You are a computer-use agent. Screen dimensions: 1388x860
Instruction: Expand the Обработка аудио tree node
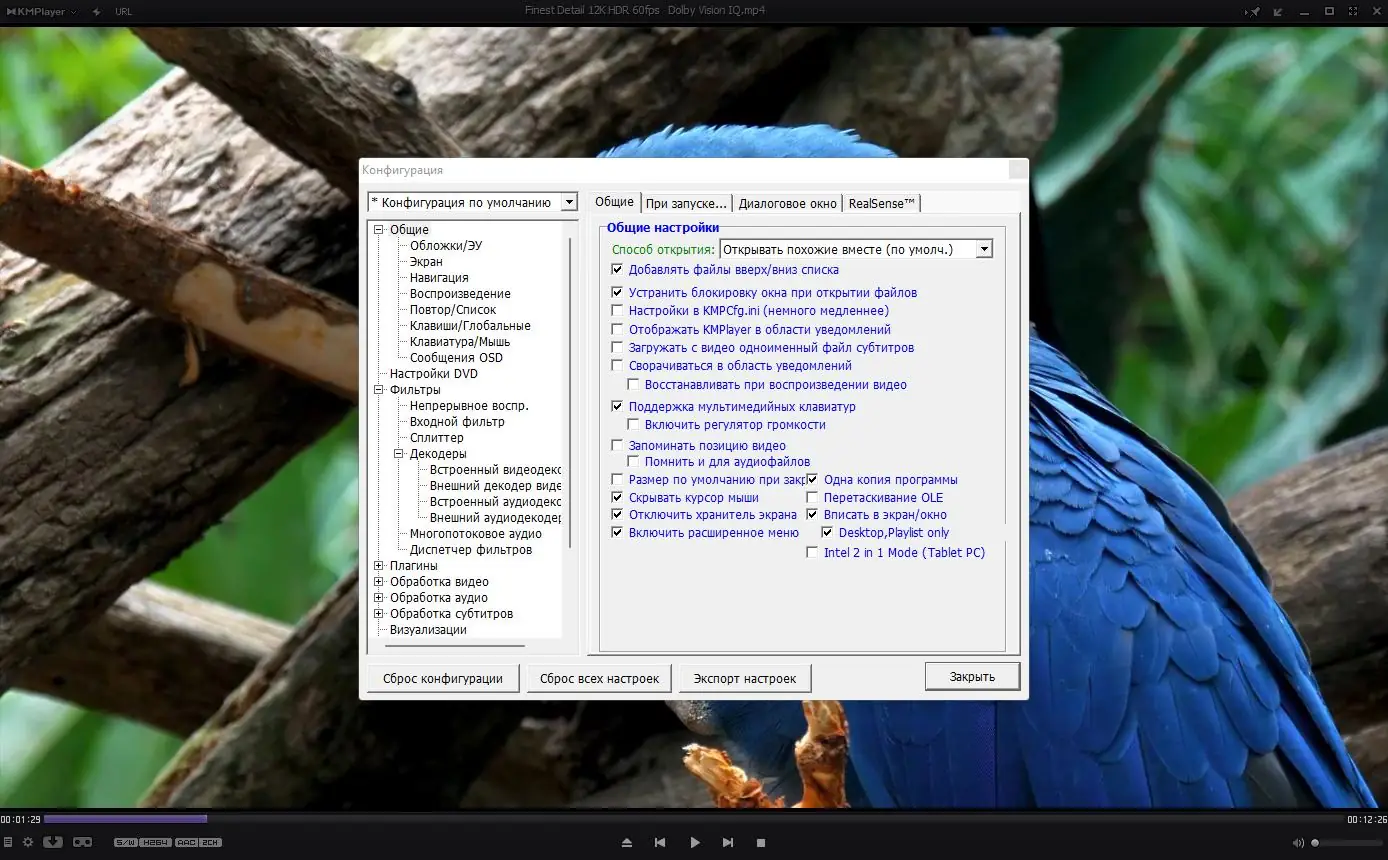pyautogui.click(x=379, y=598)
